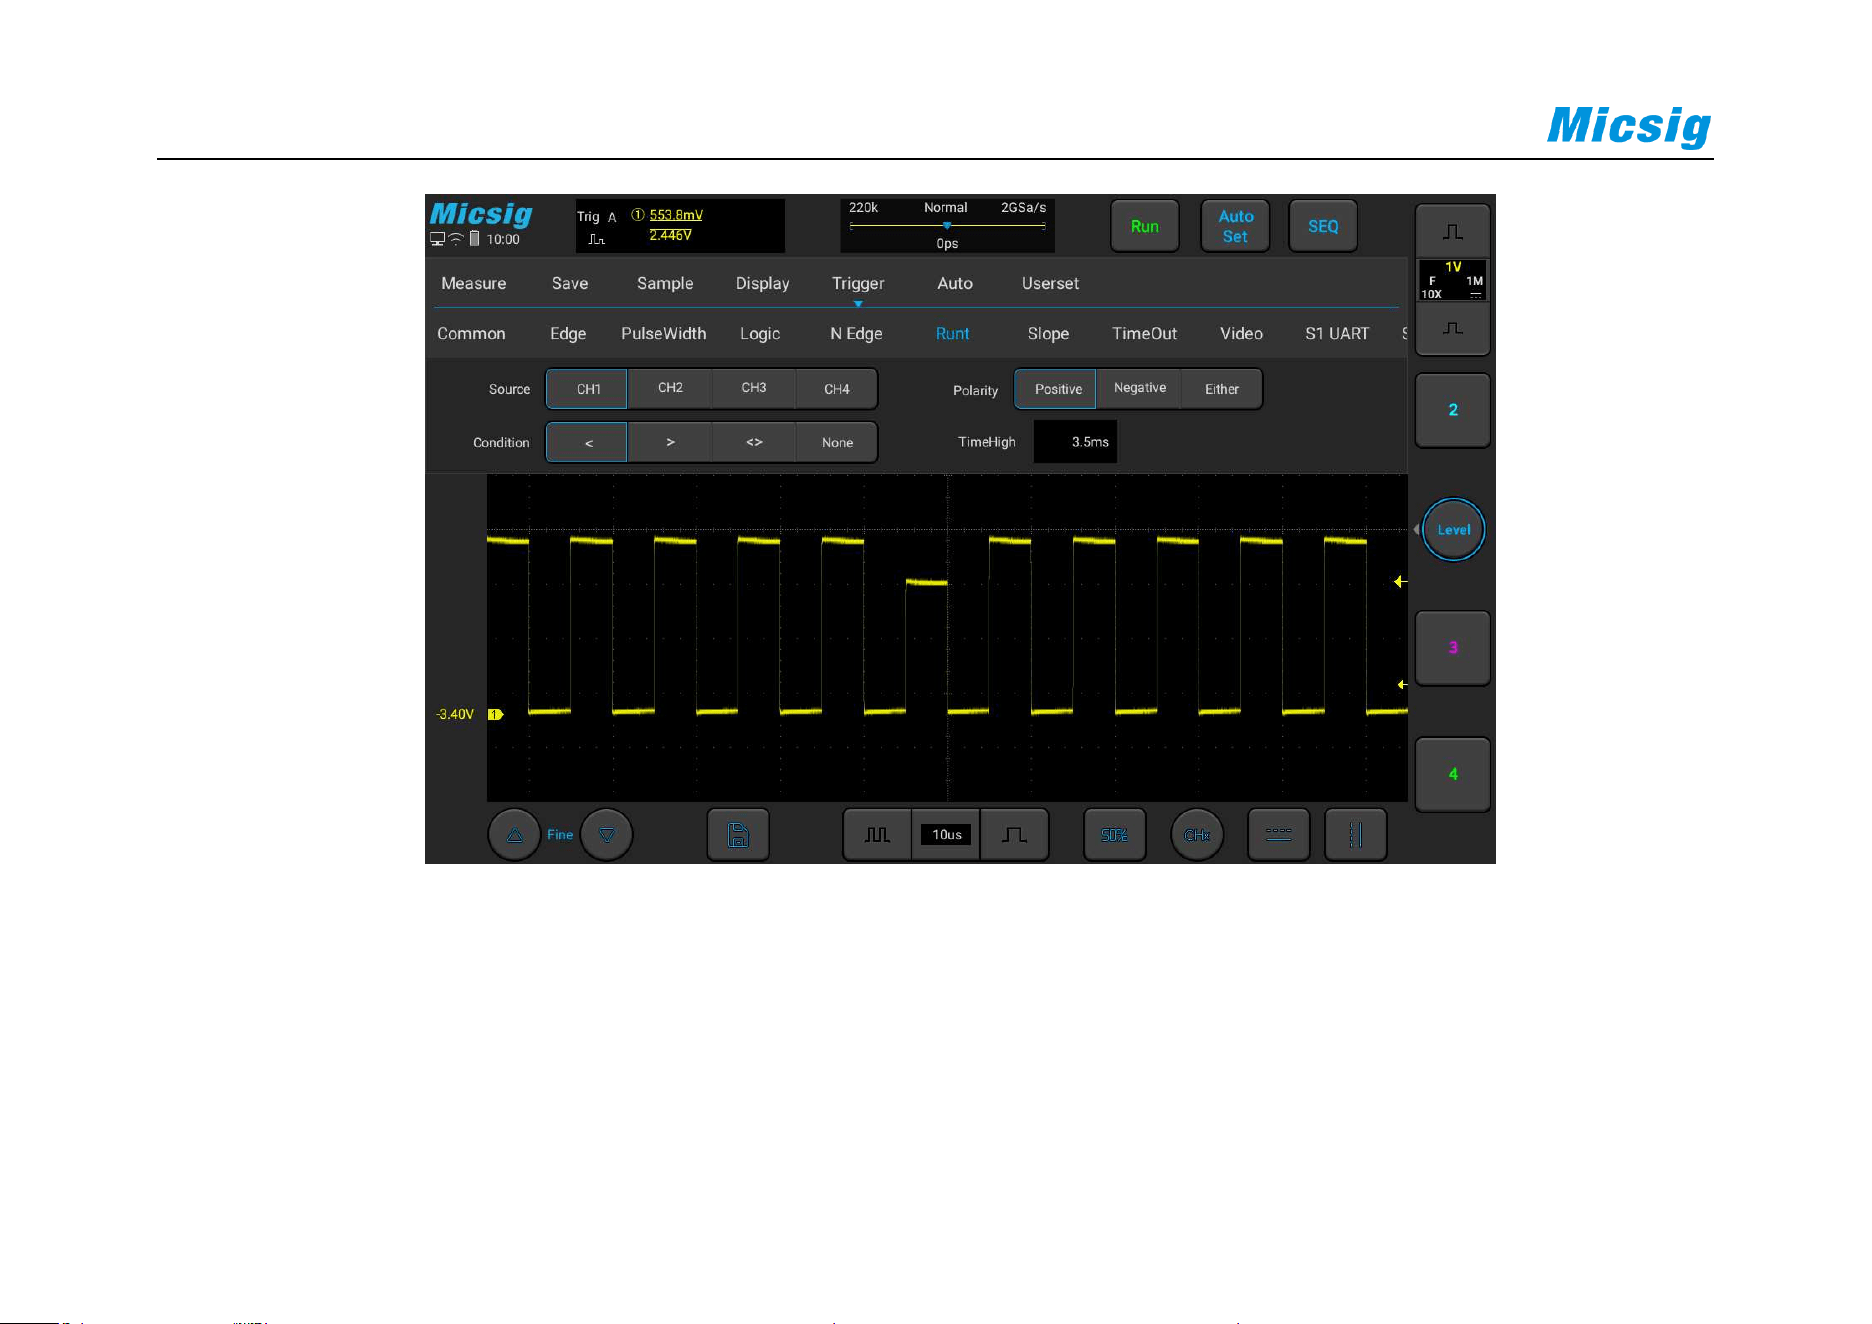Tap the TimeHigh 3.5ms value field
The height and width of the screenshot is (1324, 1872).
tap(1075, 441)
